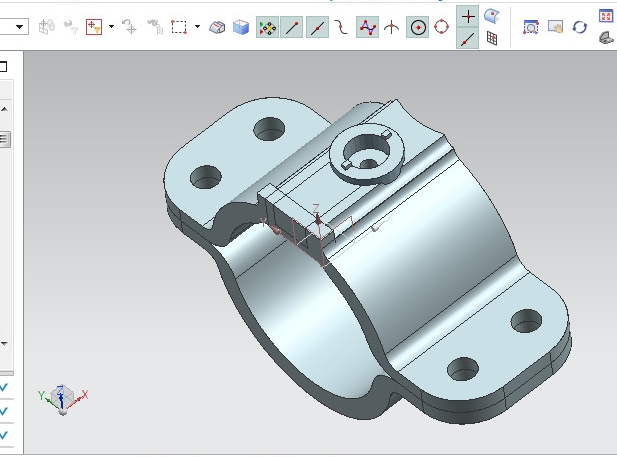
Task: Click the blue cube see-through icon
Action: [241, 28]
